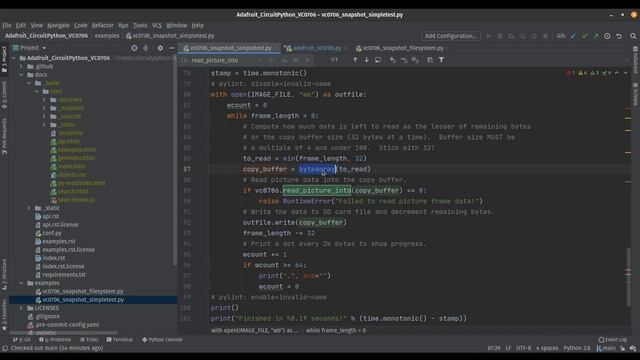Expand the .github folder

(x=22, y=67)
